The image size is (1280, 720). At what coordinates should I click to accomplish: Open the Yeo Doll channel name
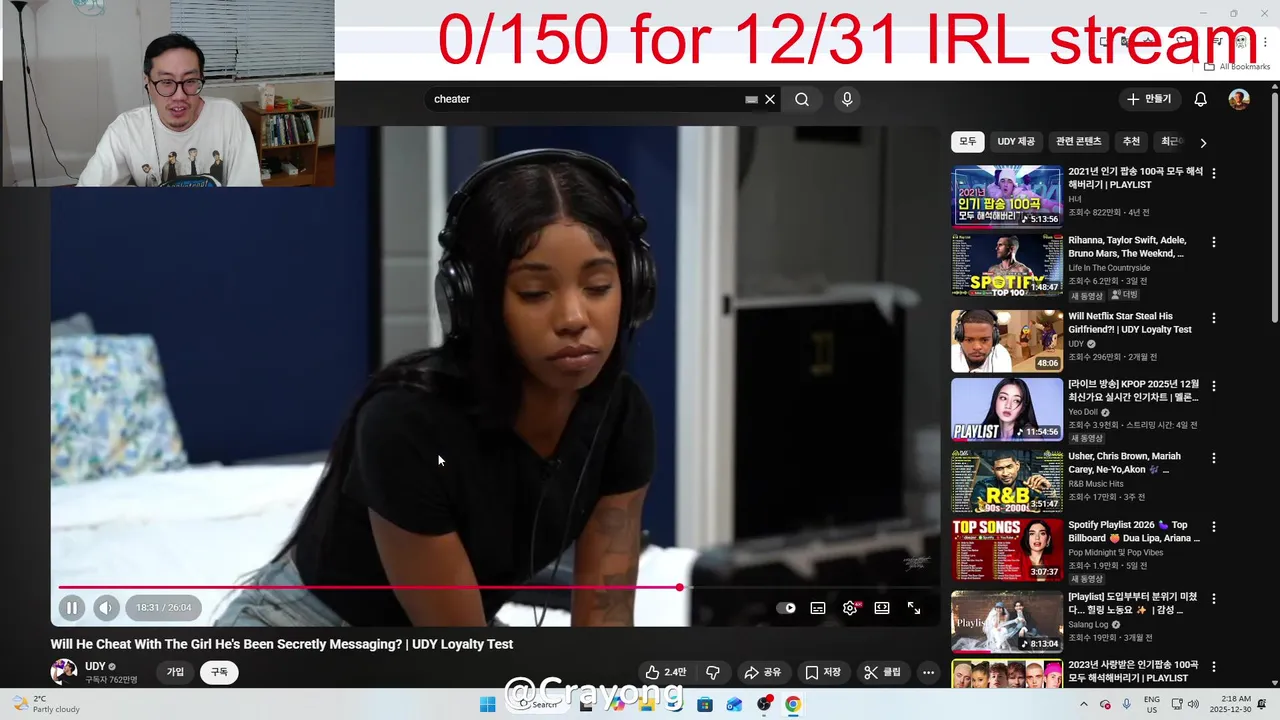click(x=1083, y=412)
